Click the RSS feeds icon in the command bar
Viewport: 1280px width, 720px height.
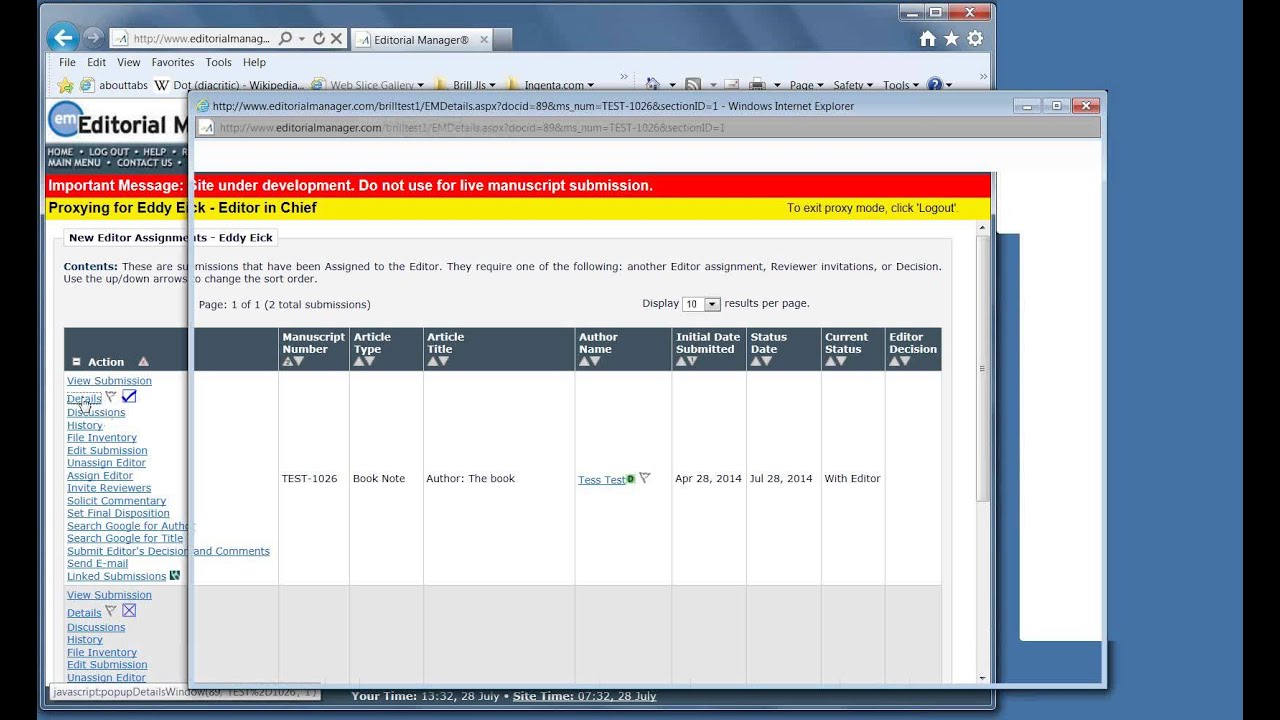692,85
